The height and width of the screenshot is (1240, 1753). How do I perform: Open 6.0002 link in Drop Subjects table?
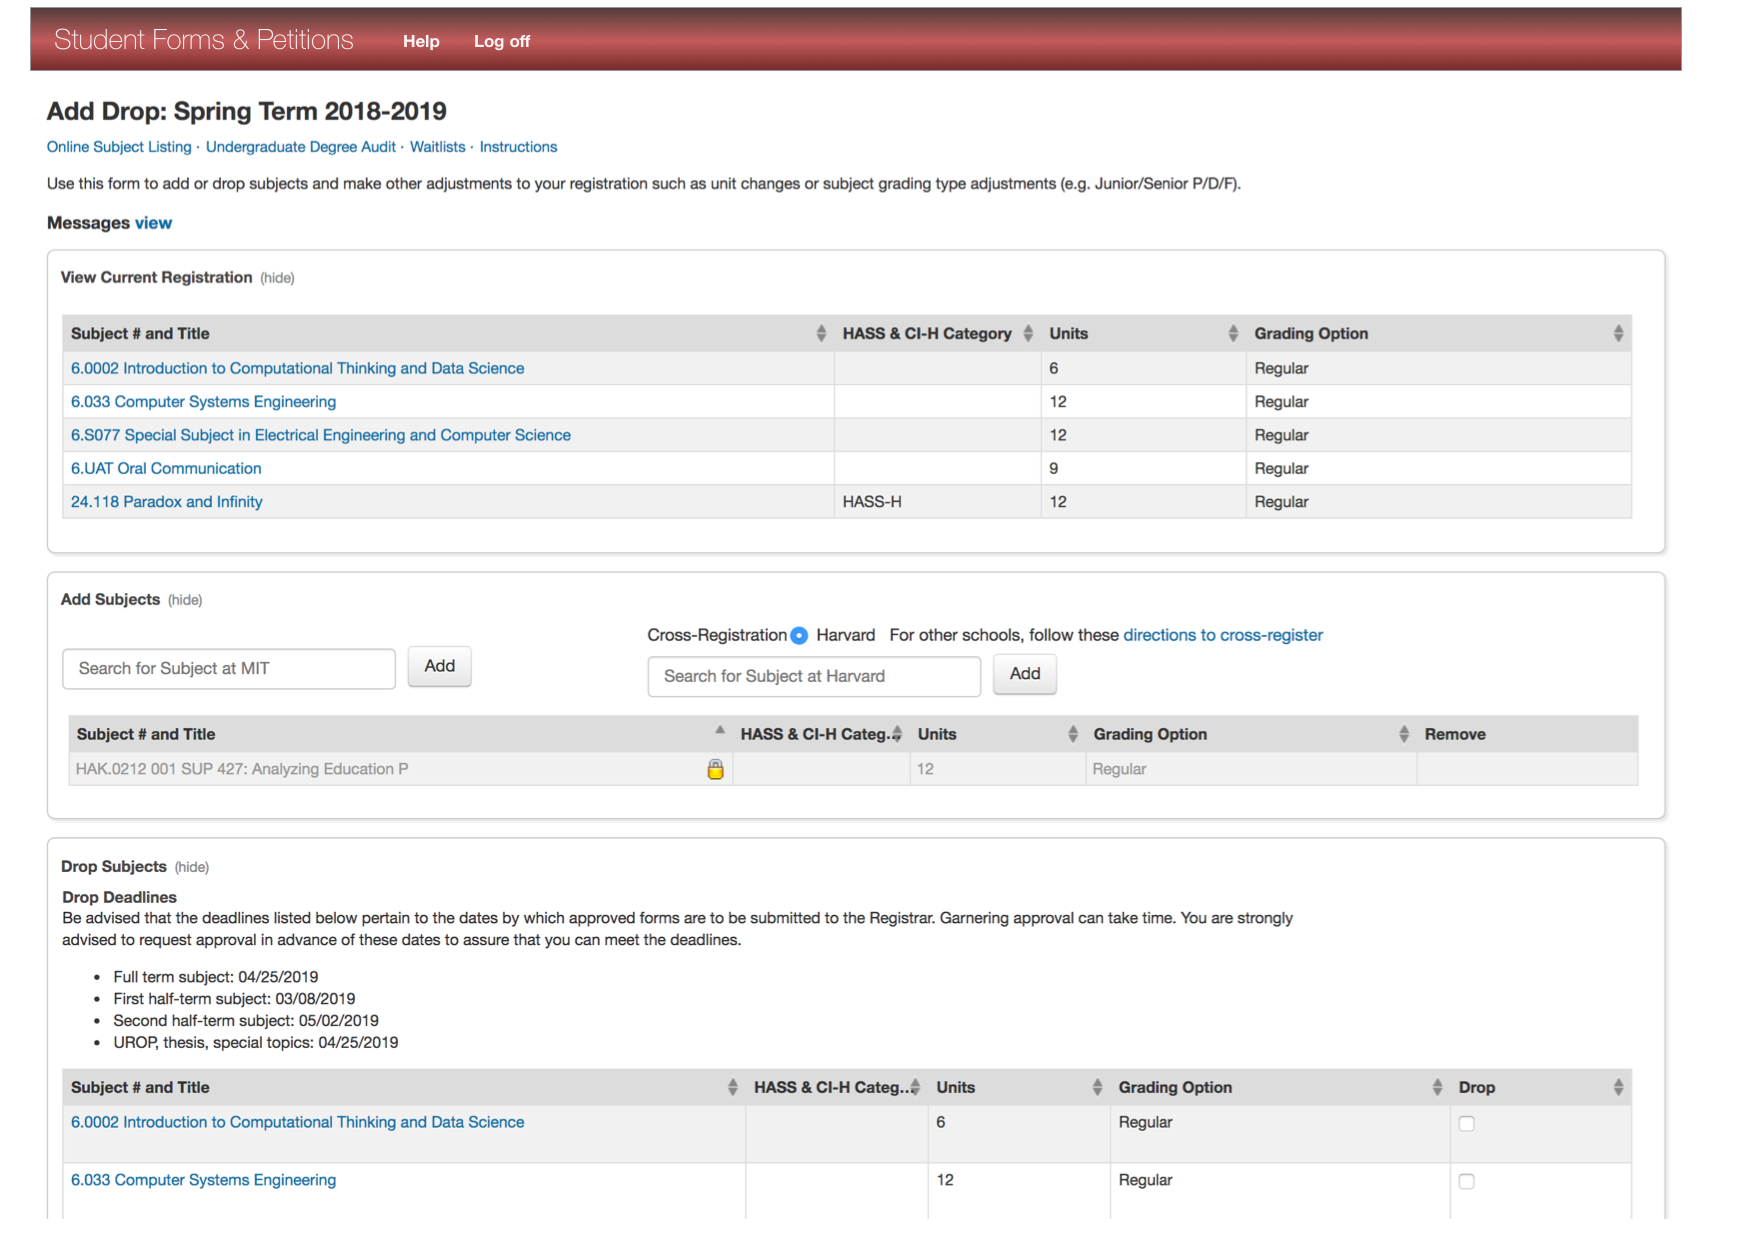(x=297, y=1122)
